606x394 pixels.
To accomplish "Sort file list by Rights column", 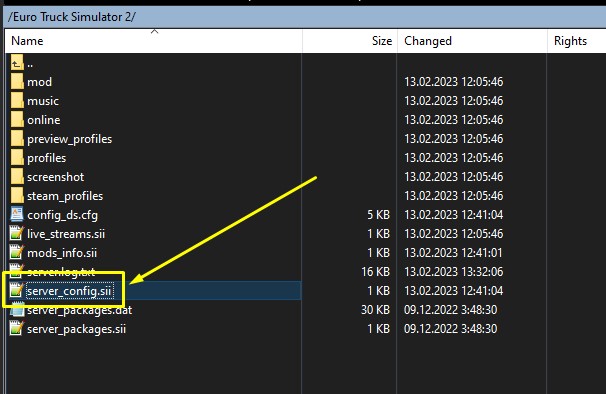I will (577, 41).
